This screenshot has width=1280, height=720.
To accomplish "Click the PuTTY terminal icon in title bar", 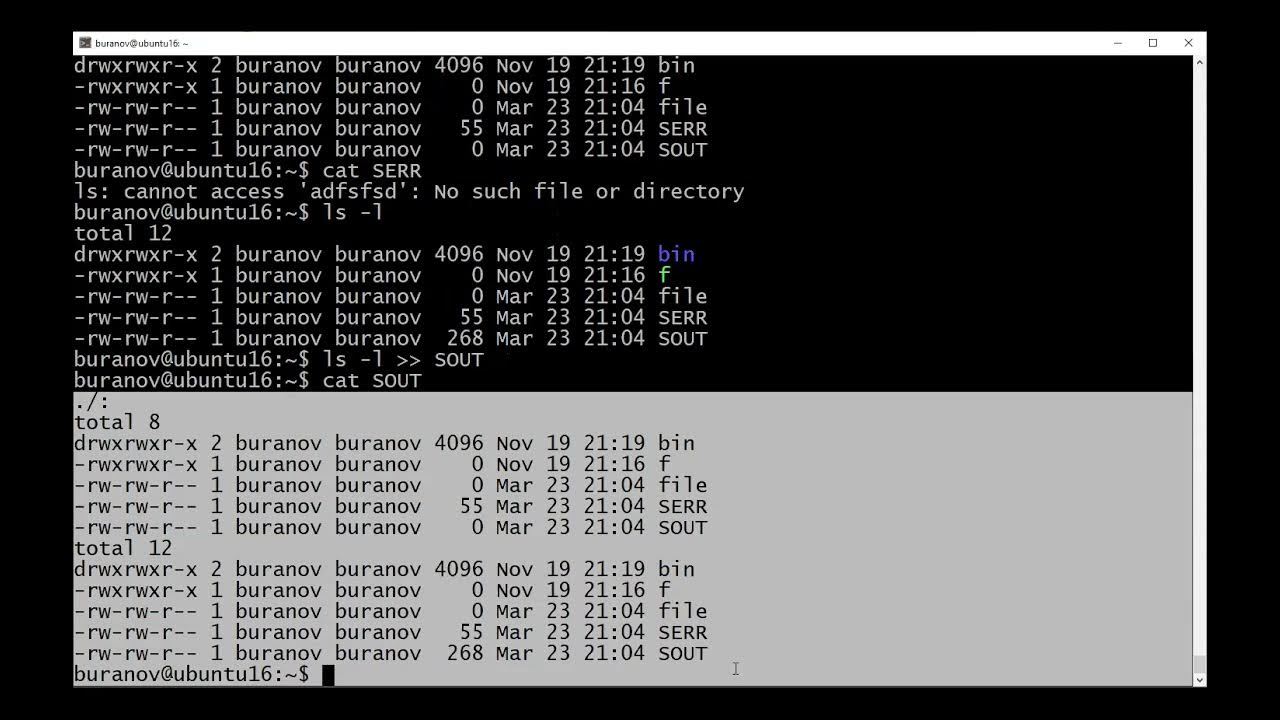I will [x=85, y=43].
